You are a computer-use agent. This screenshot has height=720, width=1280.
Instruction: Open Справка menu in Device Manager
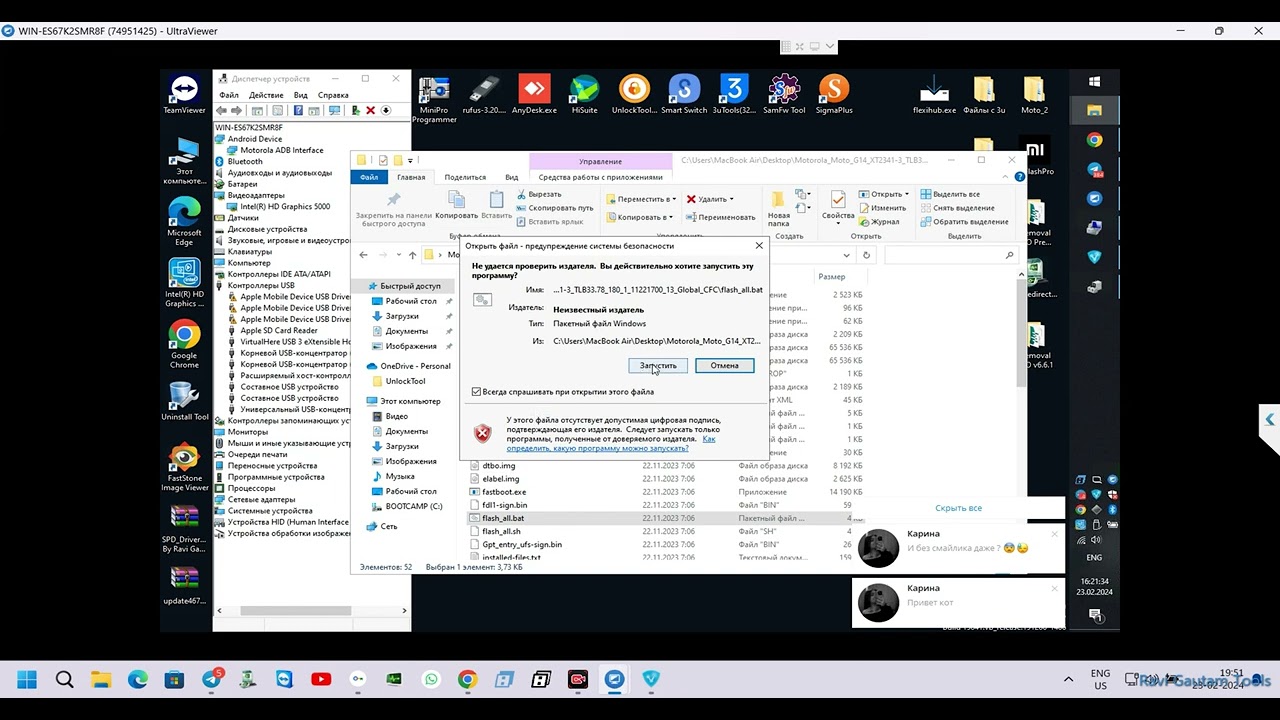pos(332,95)
